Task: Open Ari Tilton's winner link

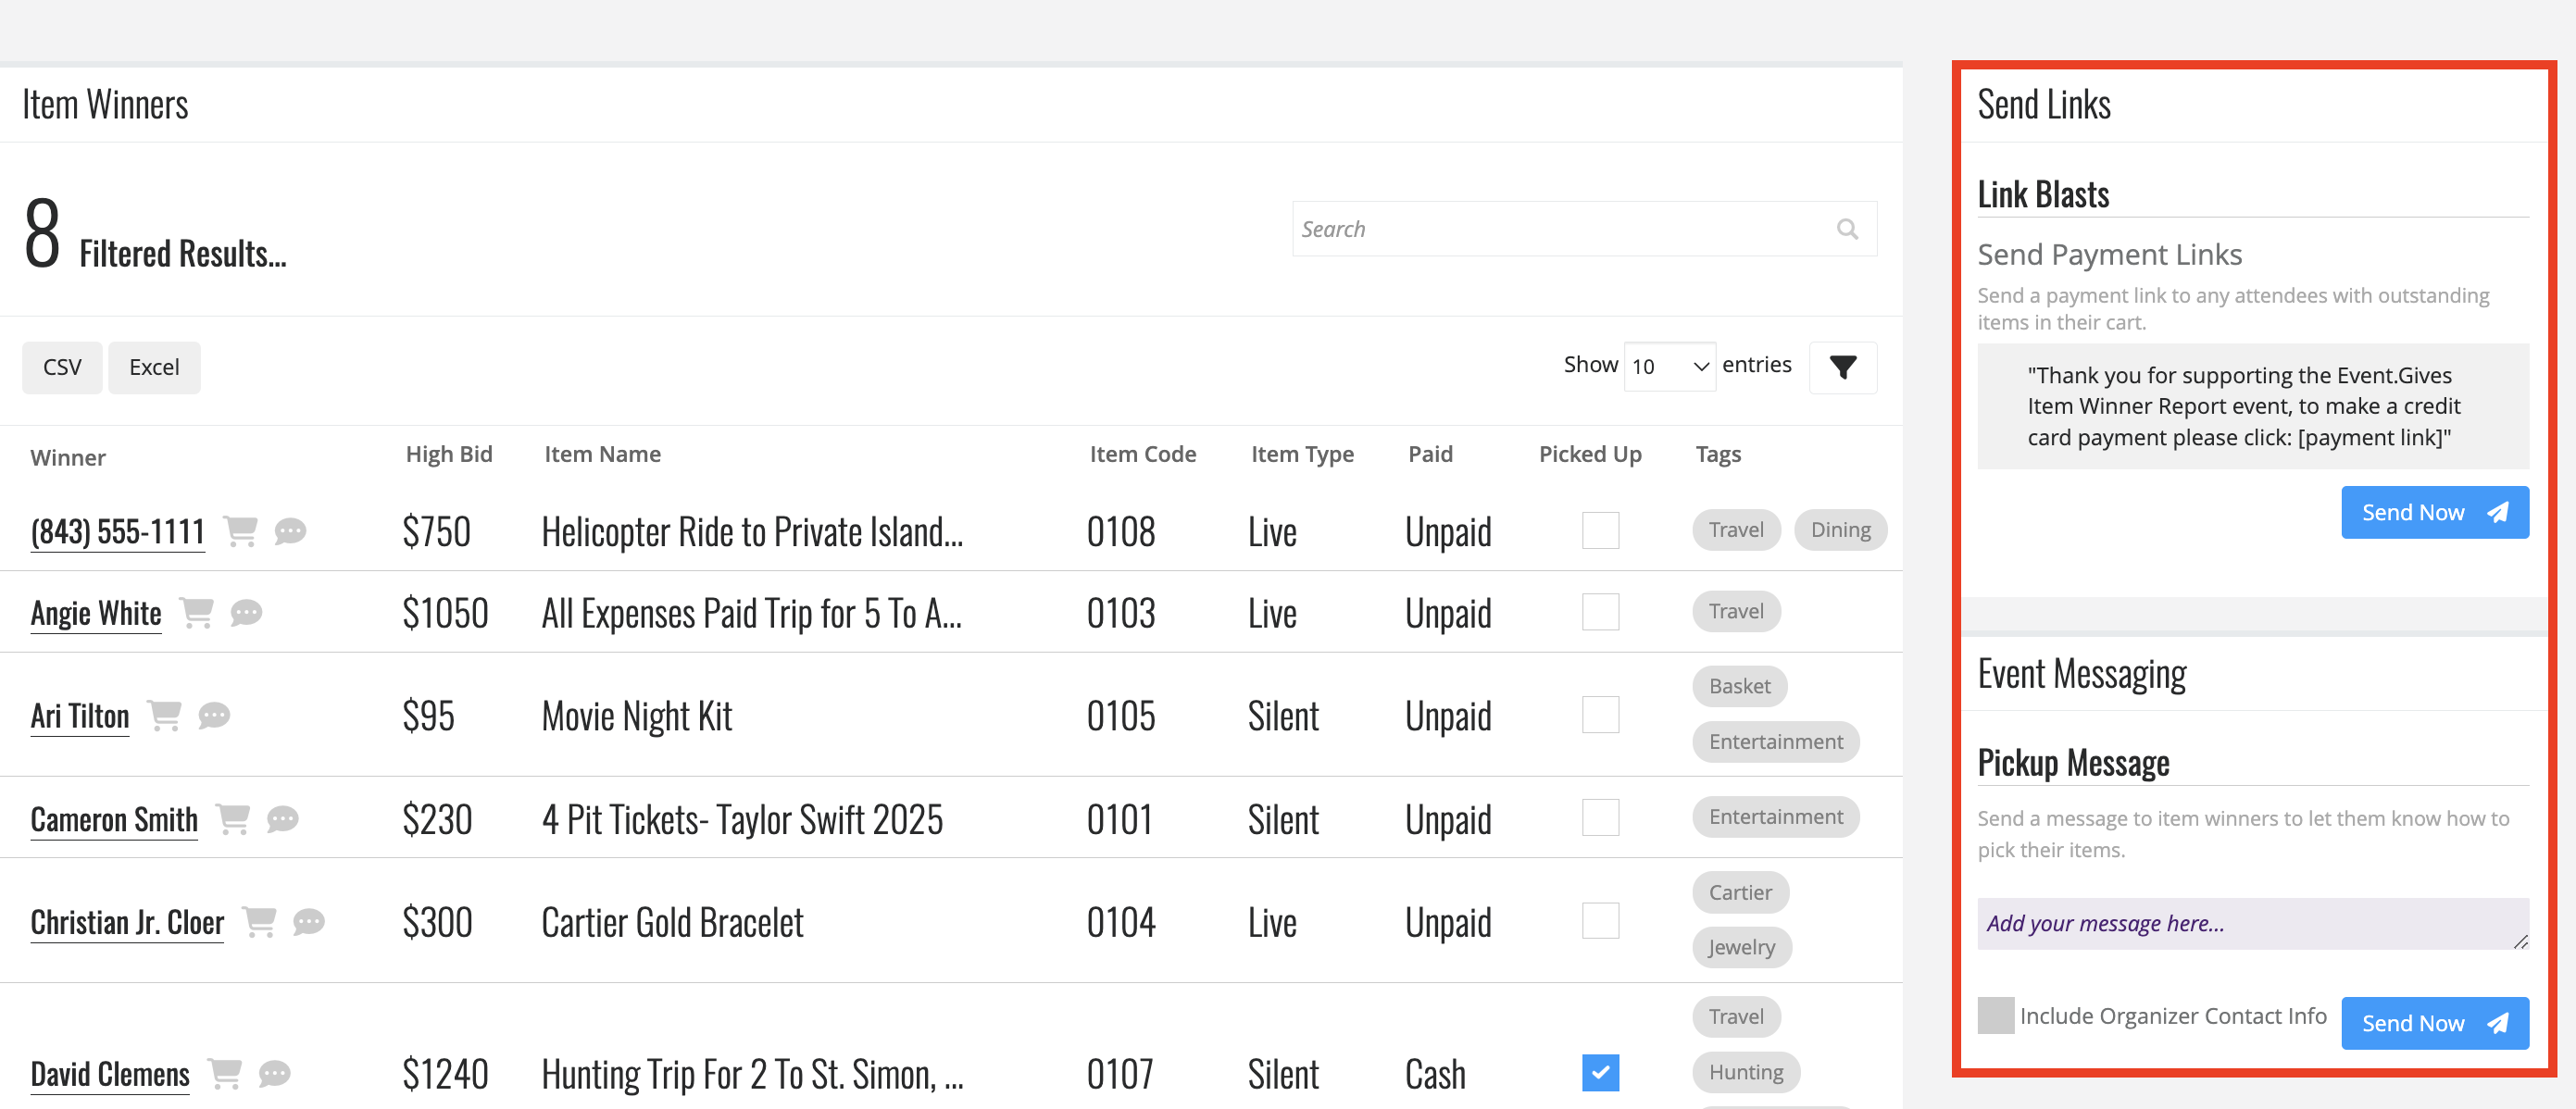Action: pos(80,717)
